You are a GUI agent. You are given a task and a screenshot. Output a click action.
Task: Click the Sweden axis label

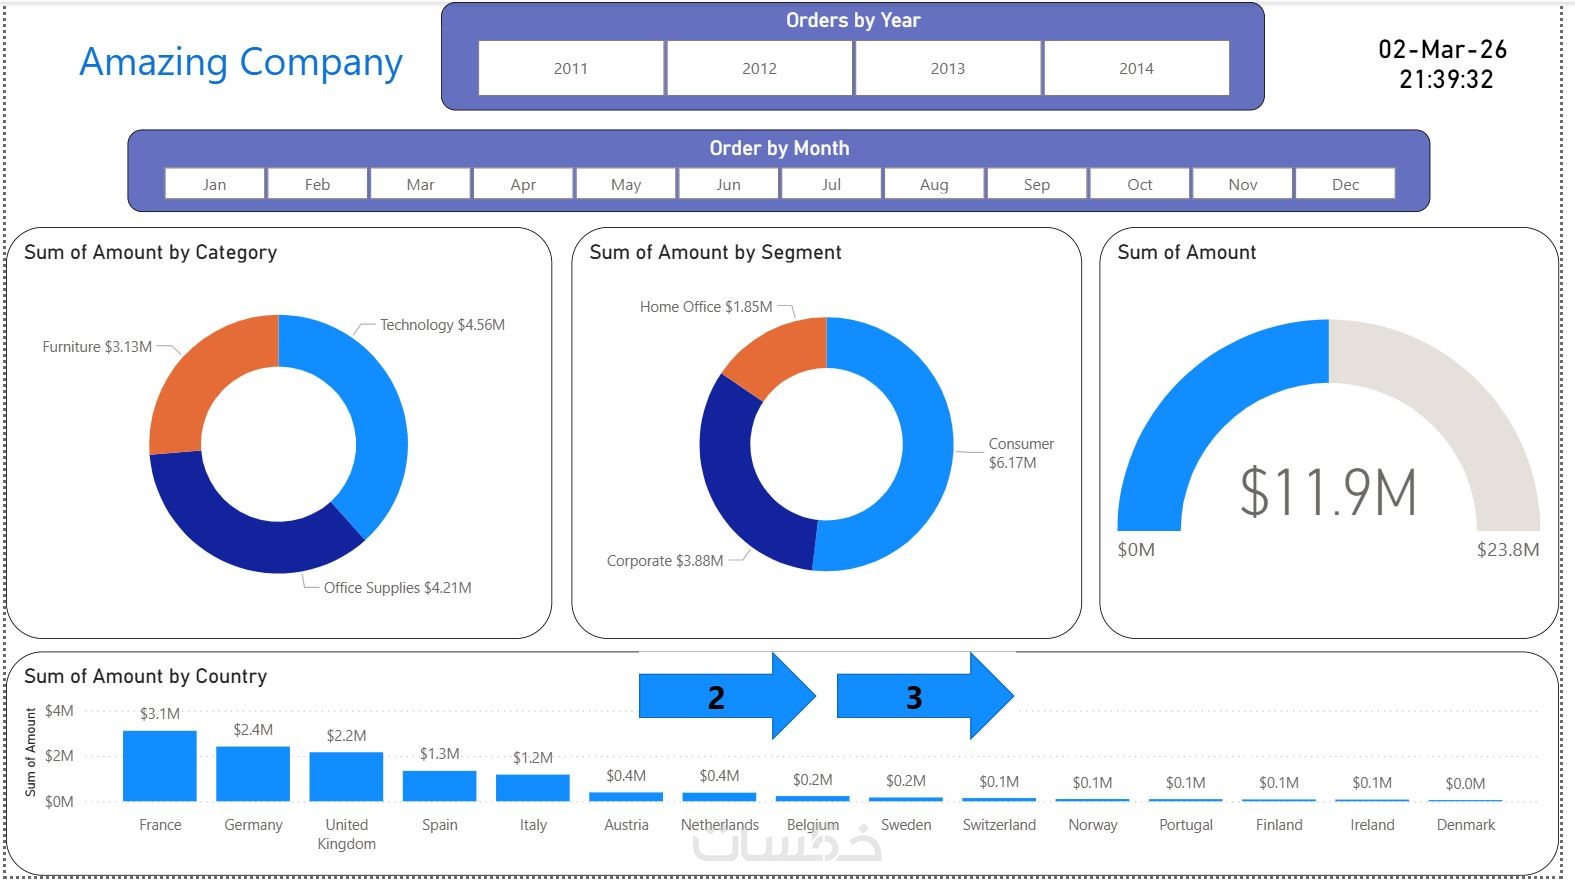[906, 825]
